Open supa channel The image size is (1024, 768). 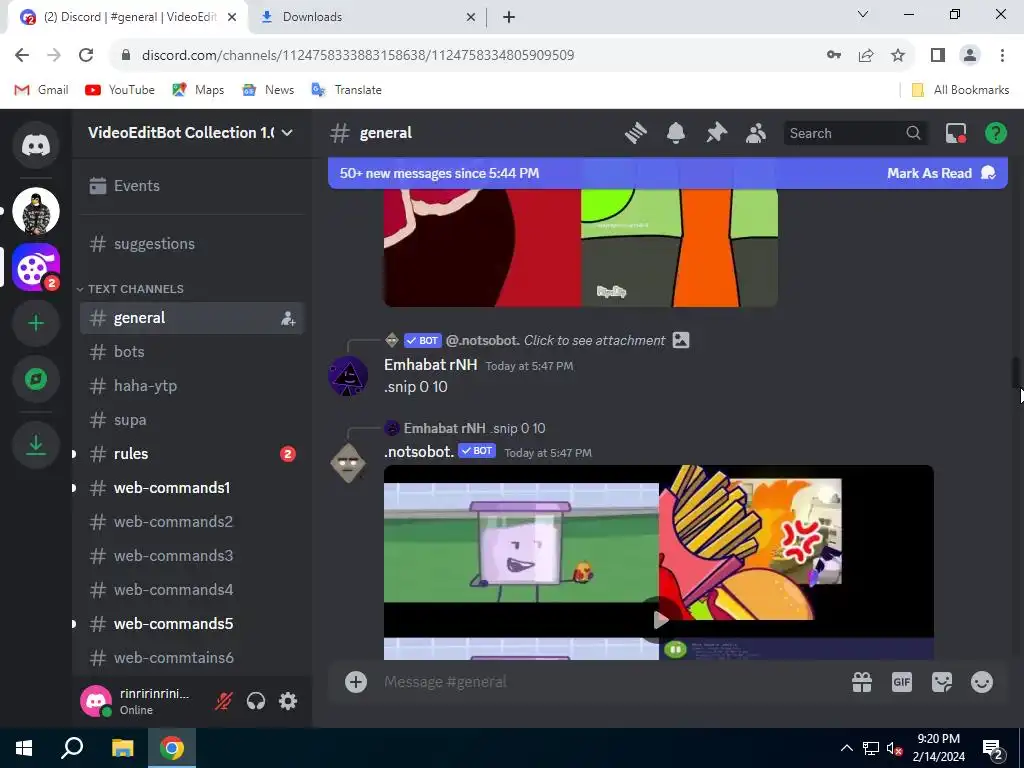click(192, 420)
